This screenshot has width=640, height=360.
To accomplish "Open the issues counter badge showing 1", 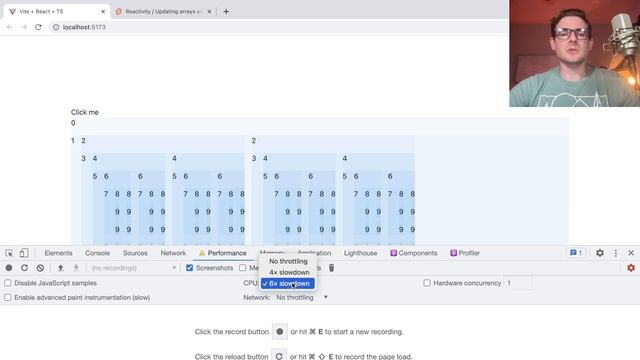I will tap(576, 253).
